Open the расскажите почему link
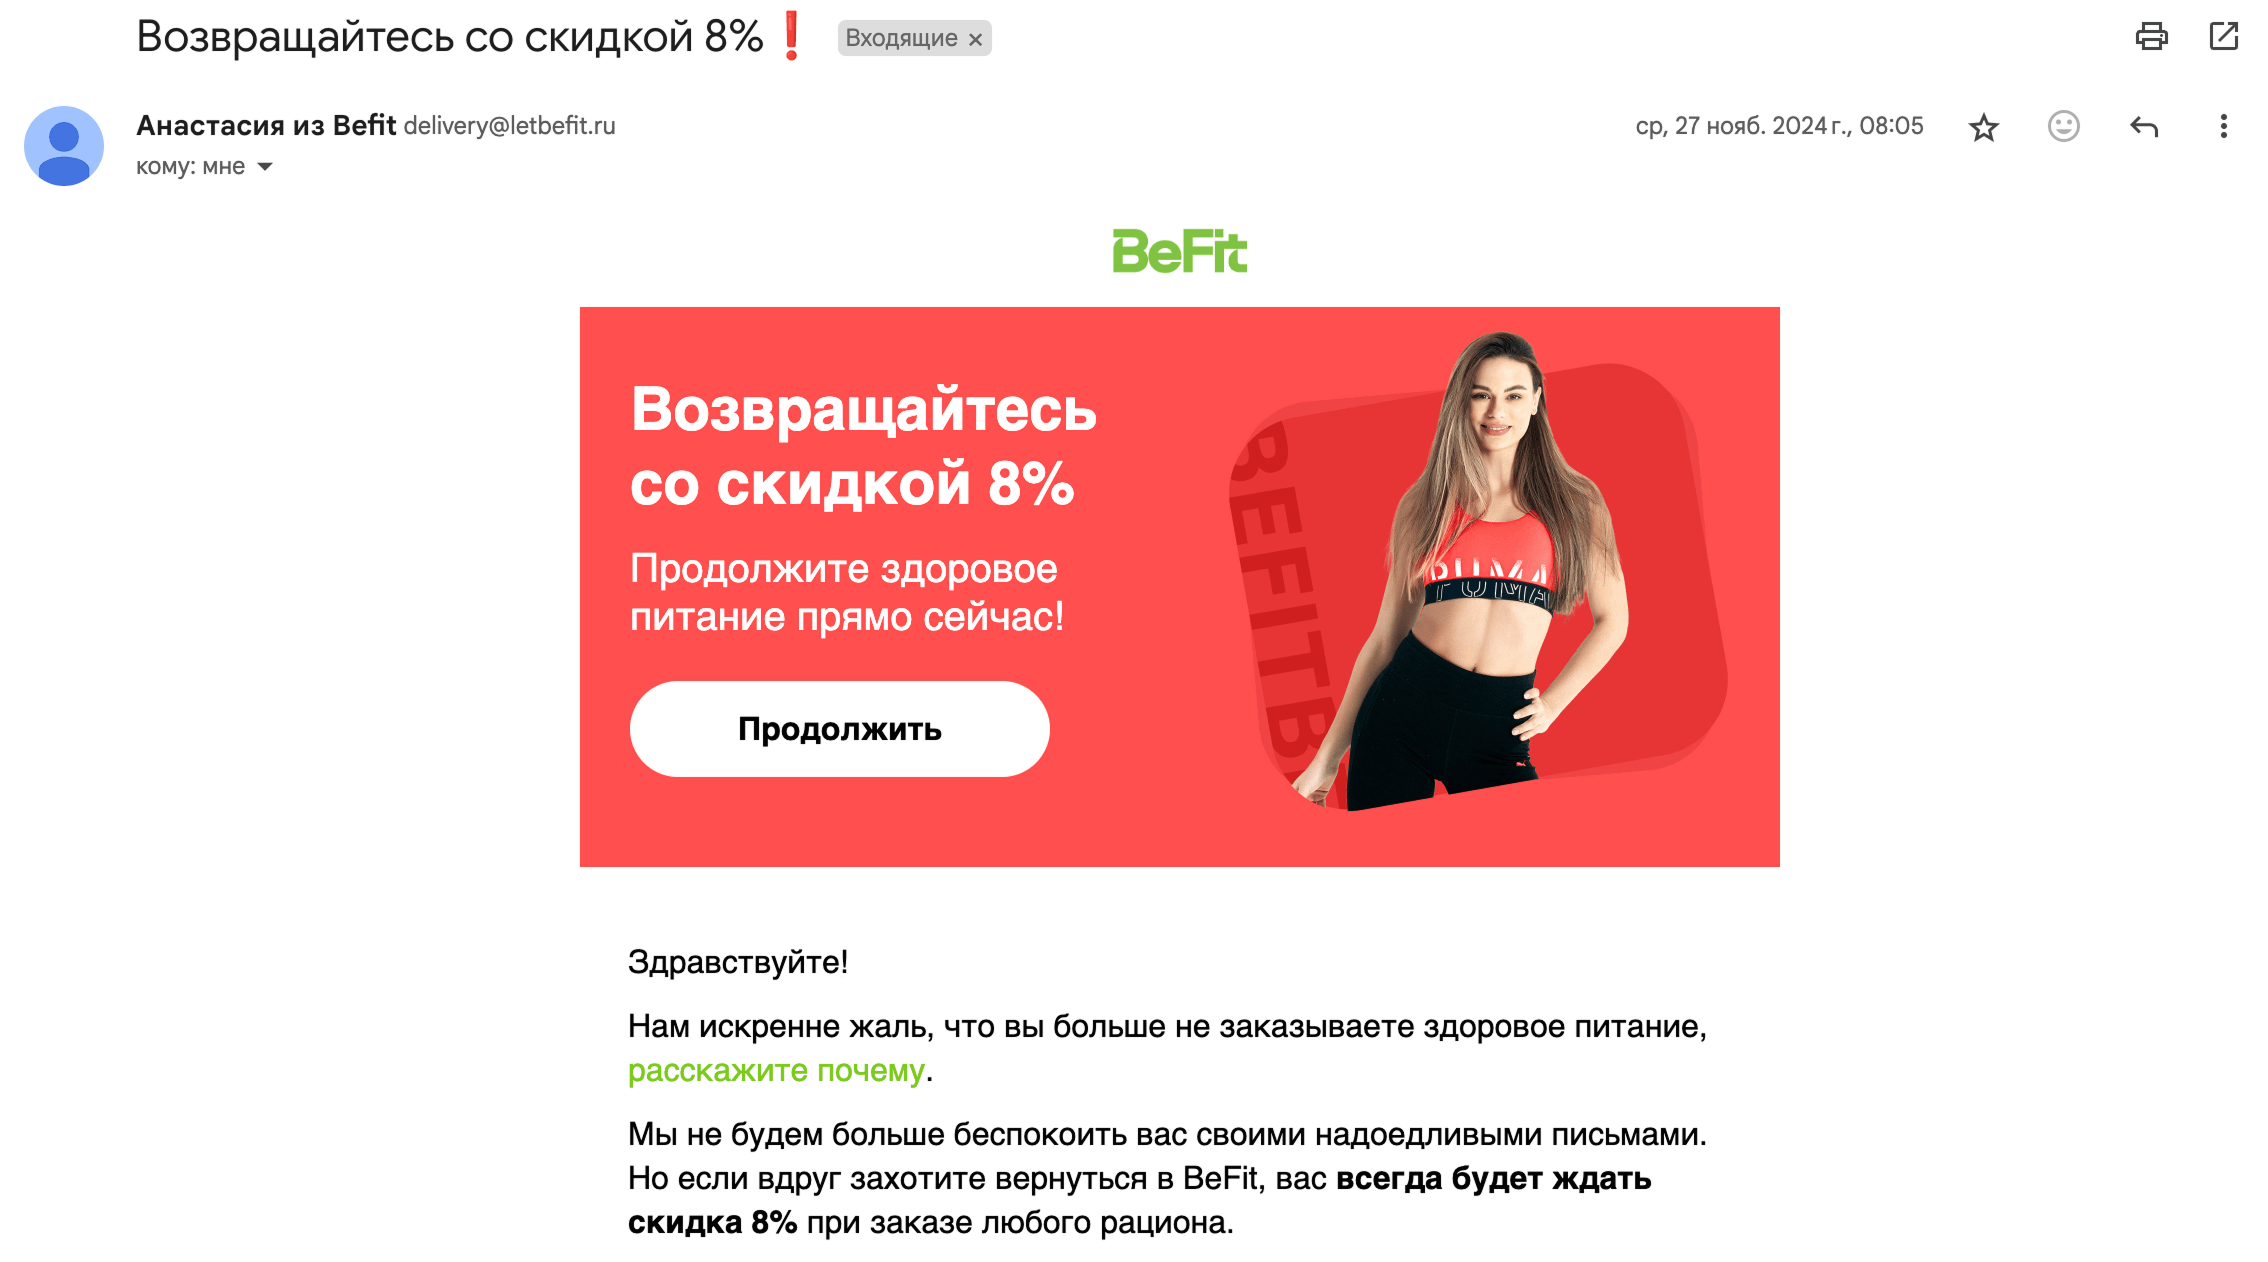The image size is (2268, 1262). [776, 1070]
